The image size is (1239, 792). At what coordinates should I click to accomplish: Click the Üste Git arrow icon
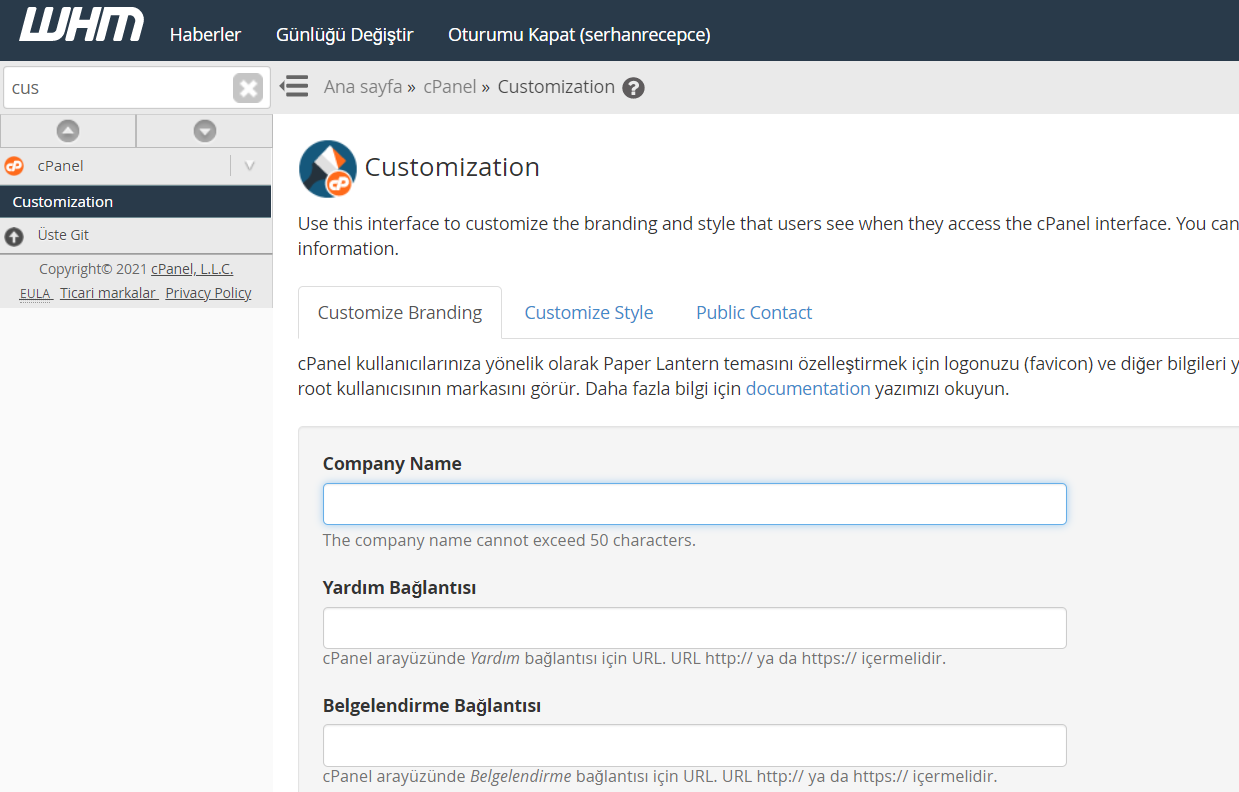[x=14, y=236]
